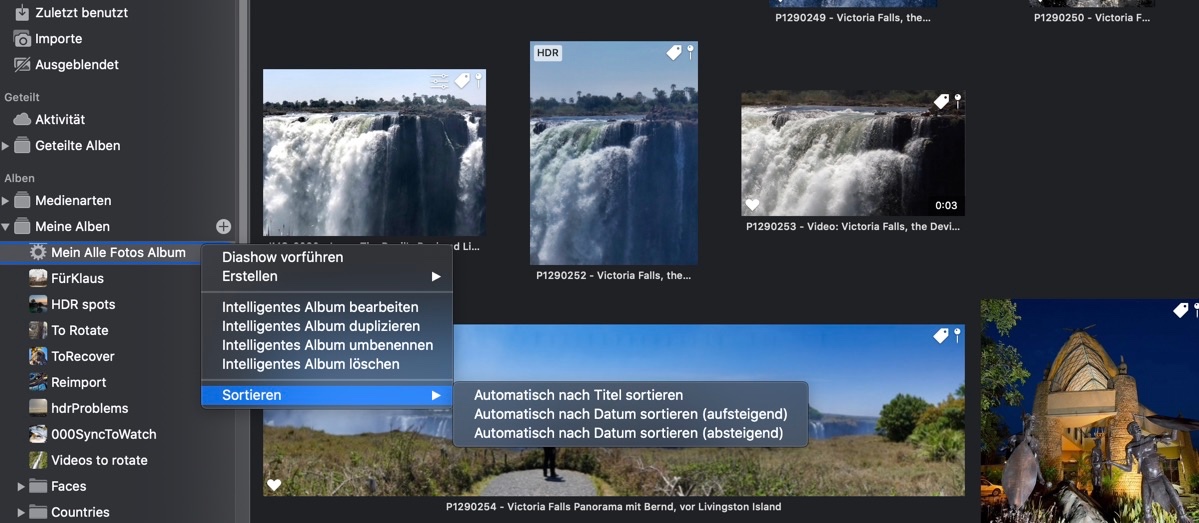
Task: Select Automatisch nach Datum sortieren (absteigend)
Action: click(631, 434)
